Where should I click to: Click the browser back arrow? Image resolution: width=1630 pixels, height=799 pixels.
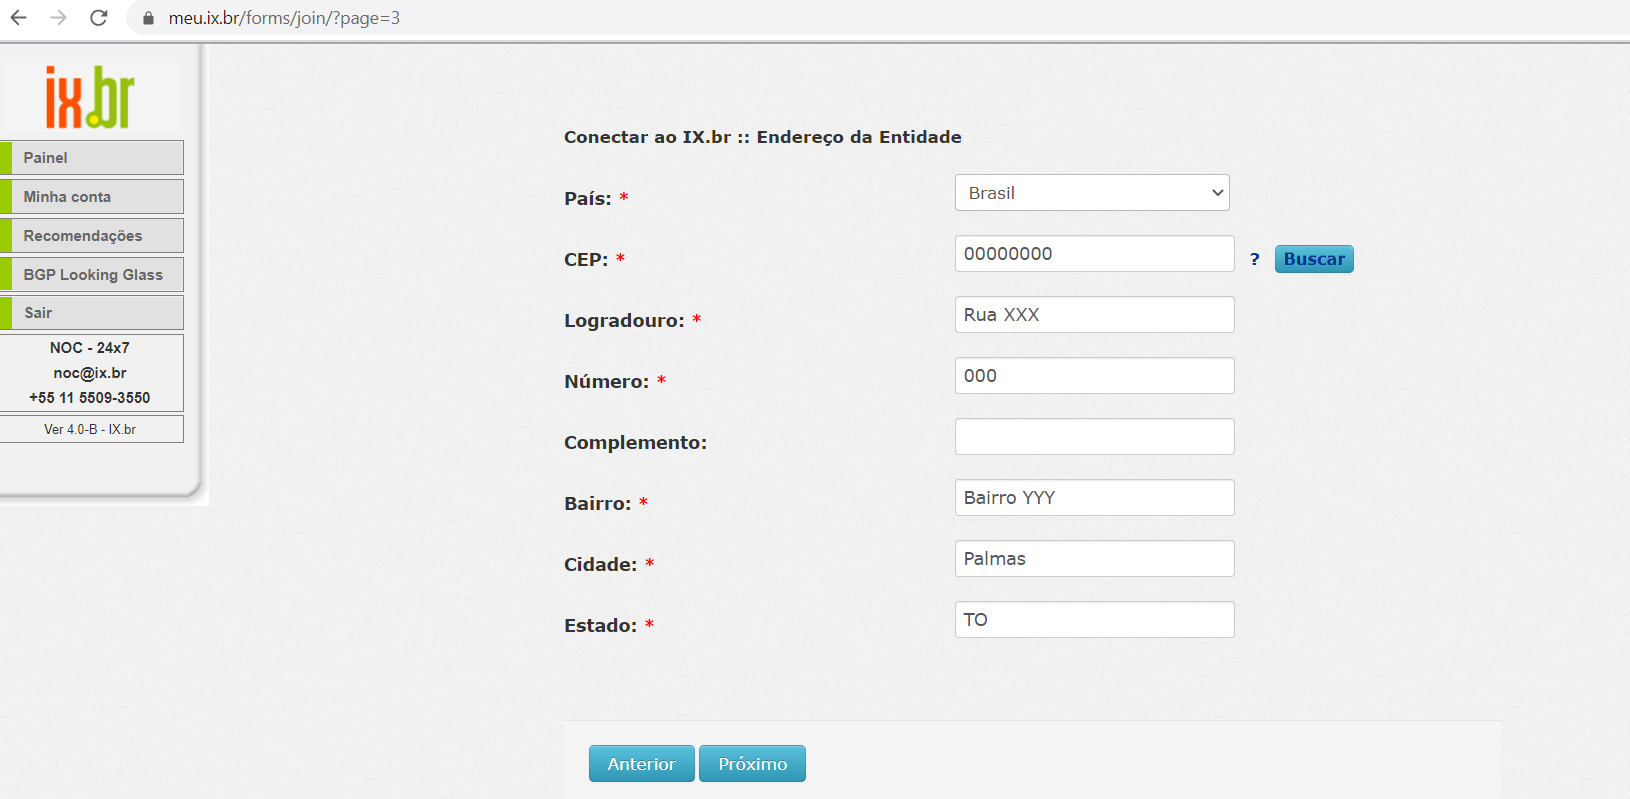click(x=19, y=18)
